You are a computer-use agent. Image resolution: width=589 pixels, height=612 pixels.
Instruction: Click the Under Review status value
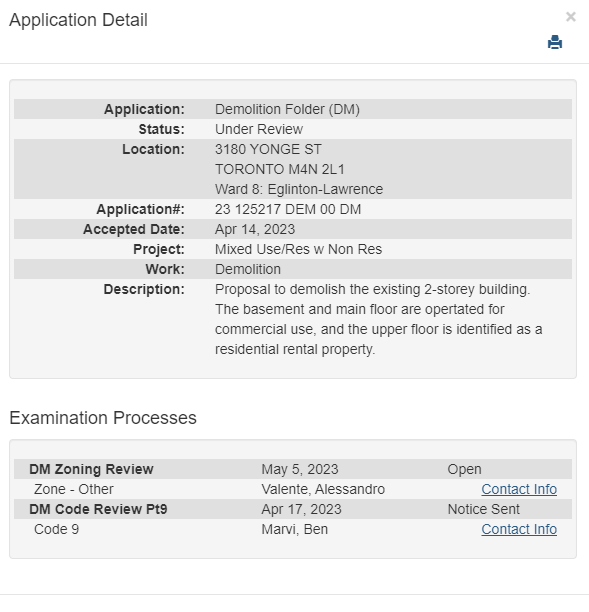259,129
